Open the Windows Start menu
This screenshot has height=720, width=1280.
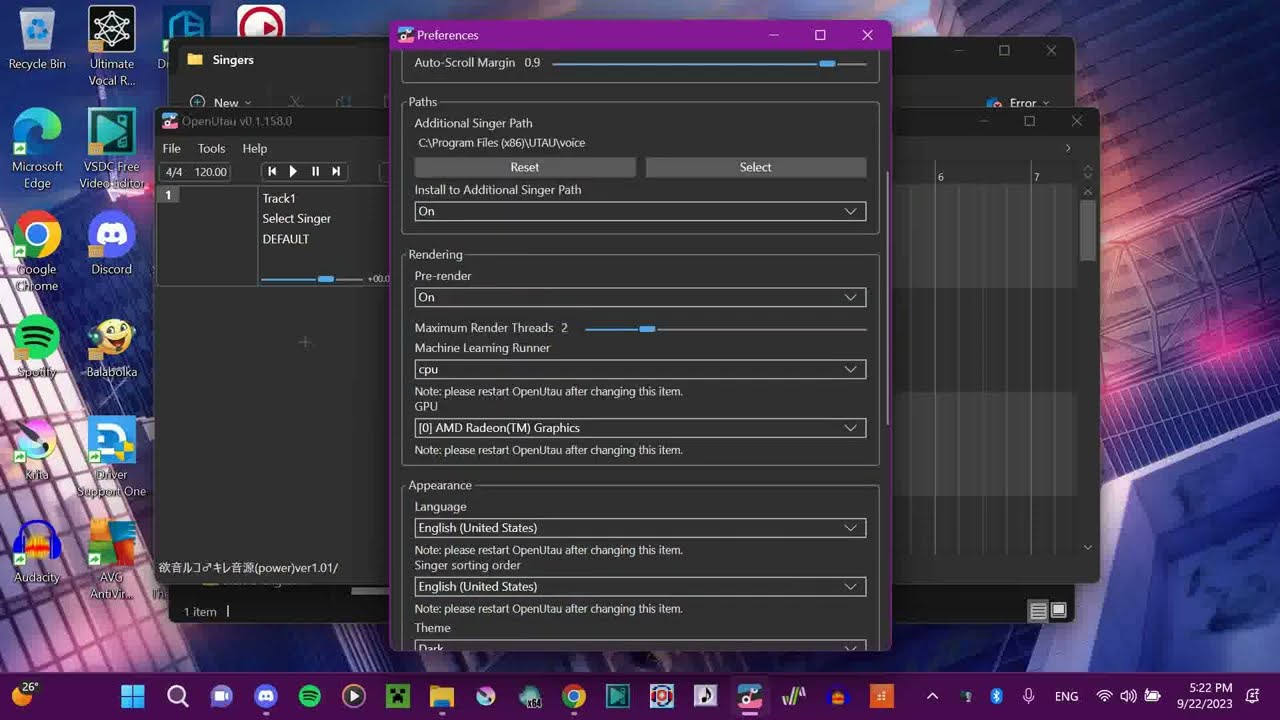click(x=132, y=695)
